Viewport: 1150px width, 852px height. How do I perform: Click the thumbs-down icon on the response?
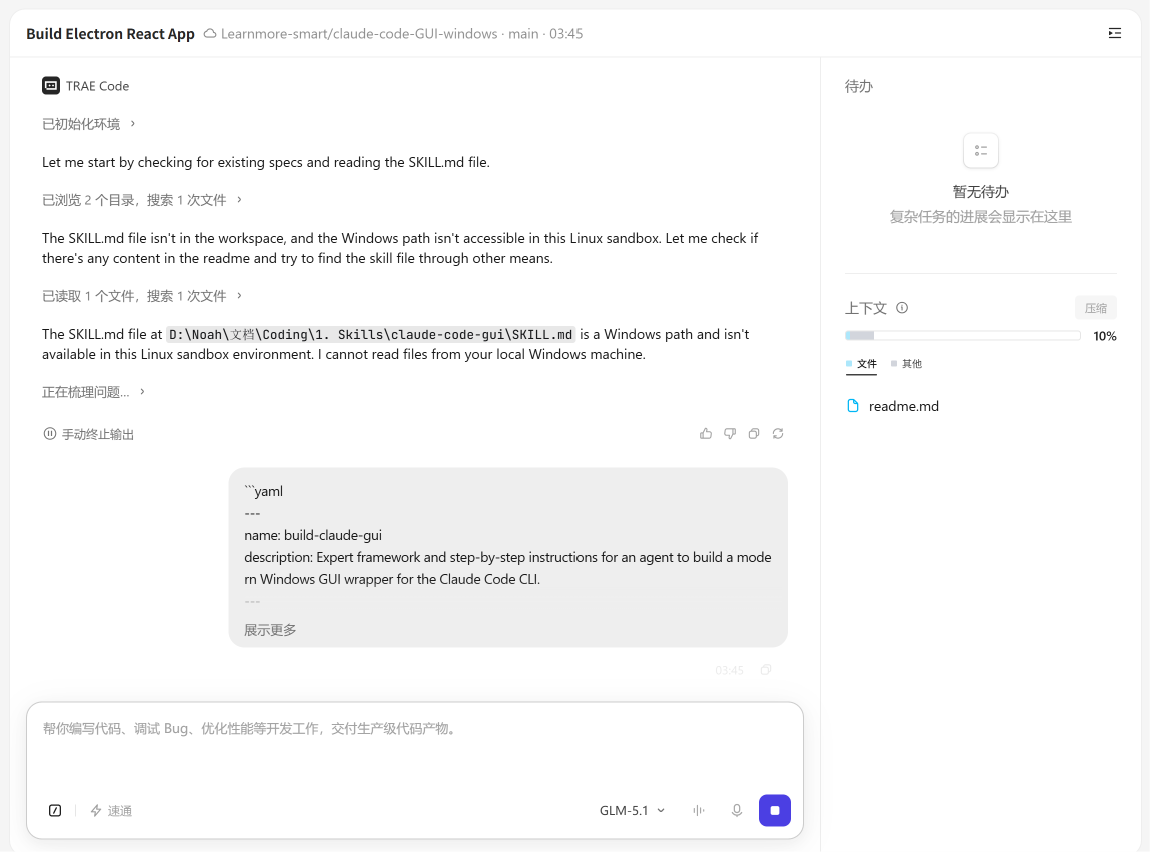tap(730, 433)
